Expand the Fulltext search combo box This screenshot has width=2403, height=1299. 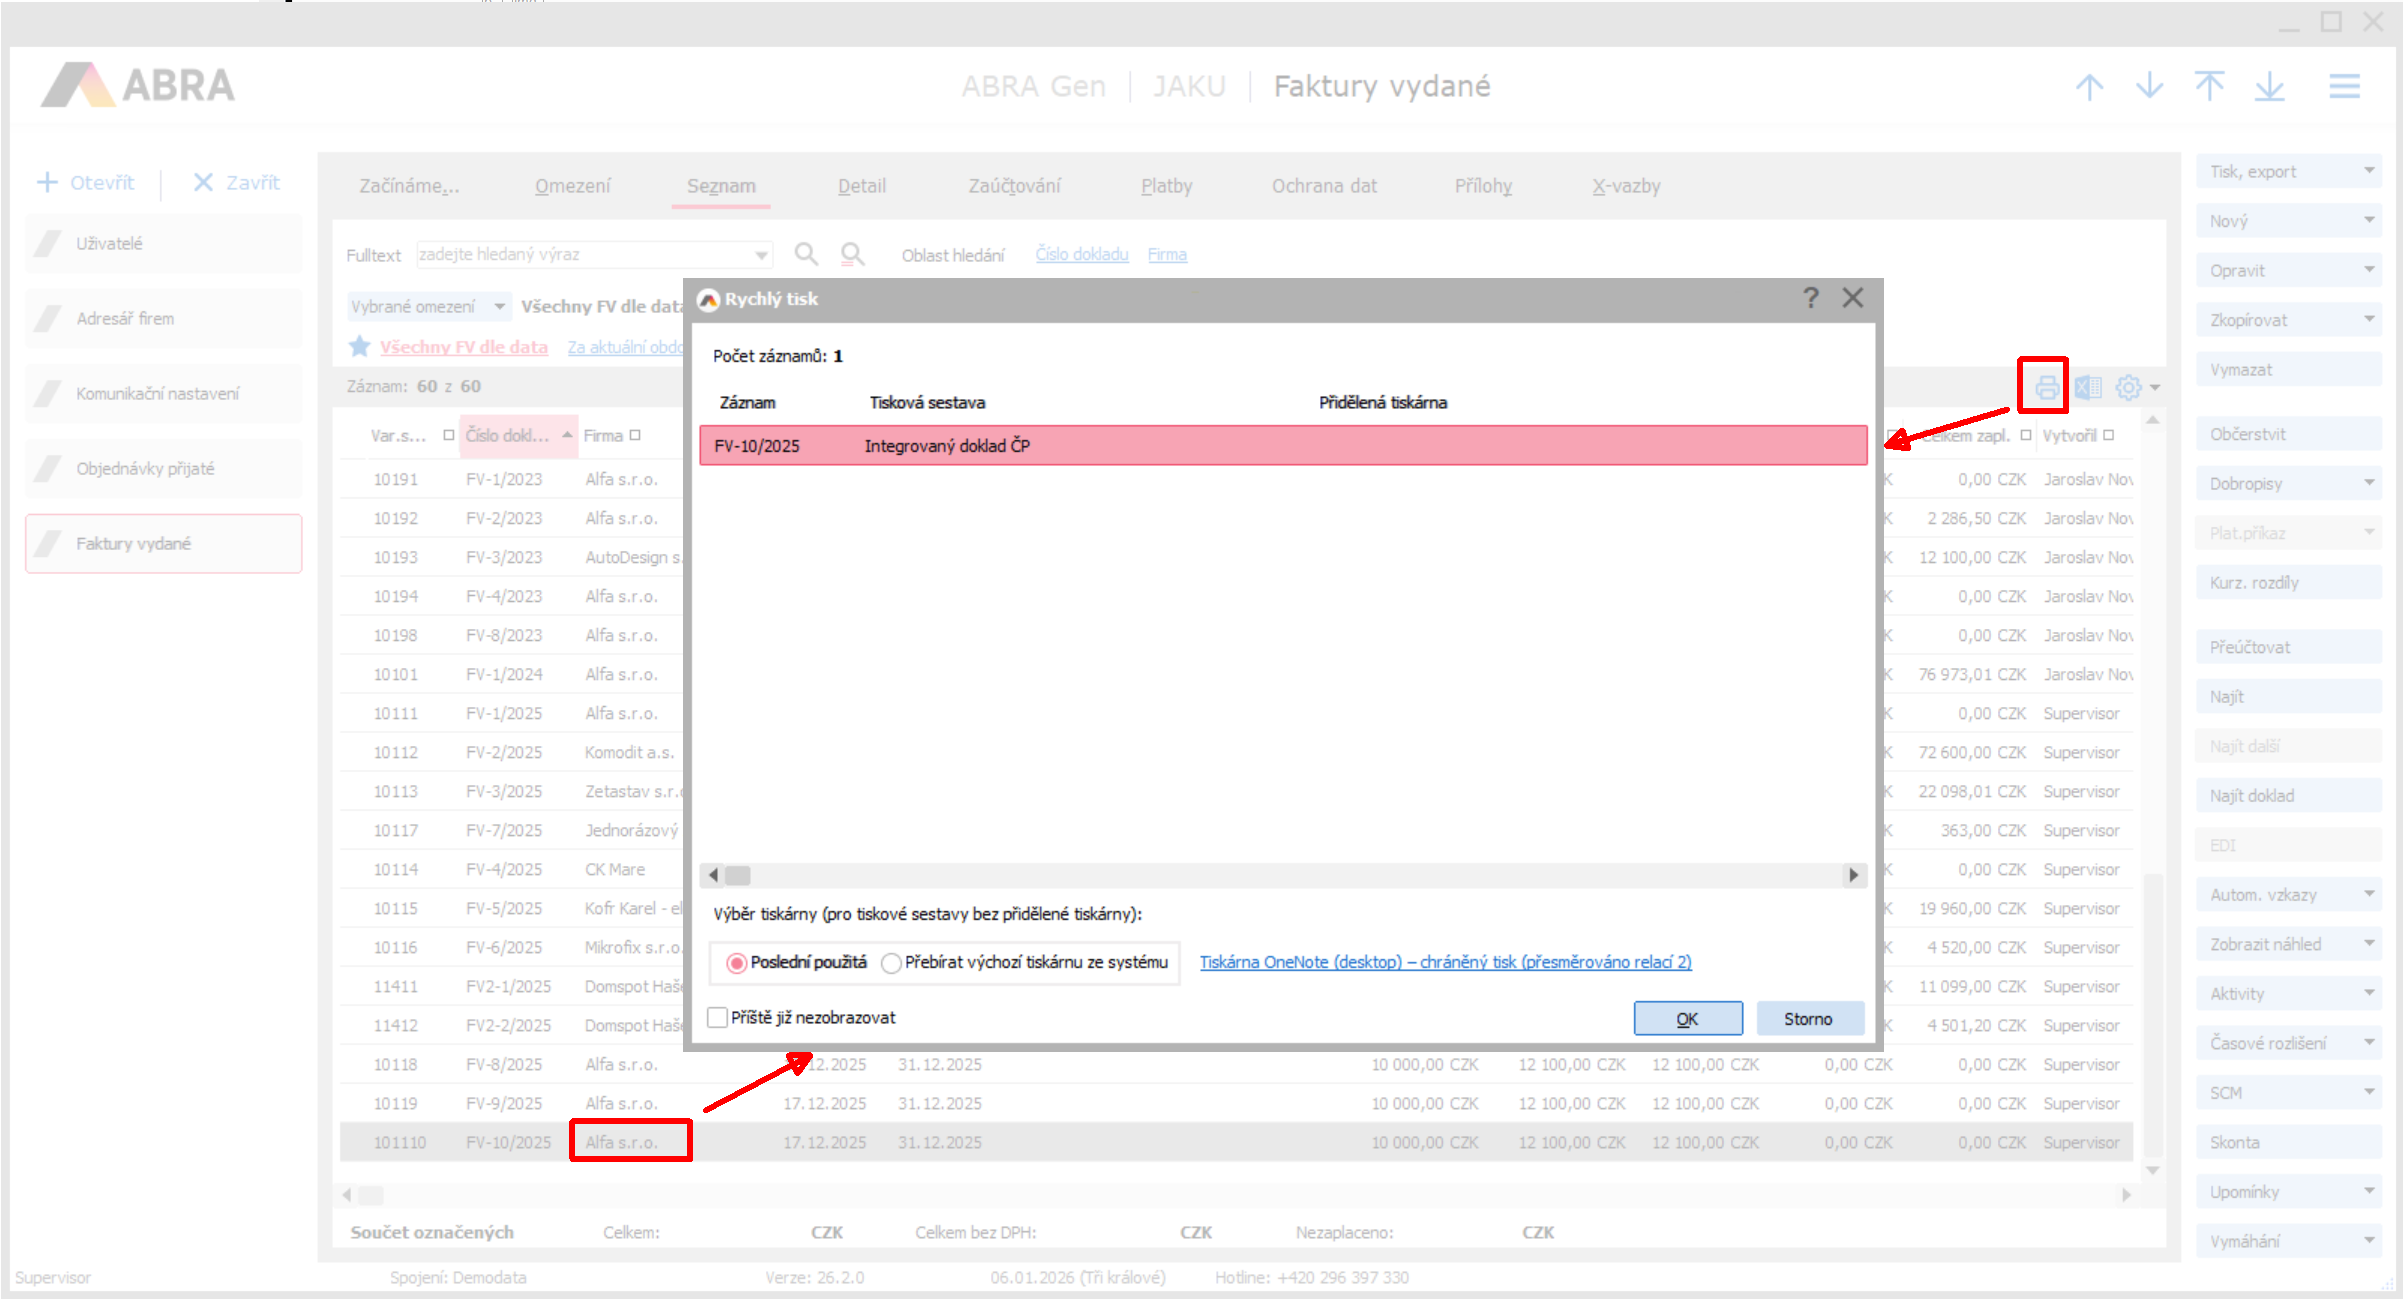[x=761, y=255]
